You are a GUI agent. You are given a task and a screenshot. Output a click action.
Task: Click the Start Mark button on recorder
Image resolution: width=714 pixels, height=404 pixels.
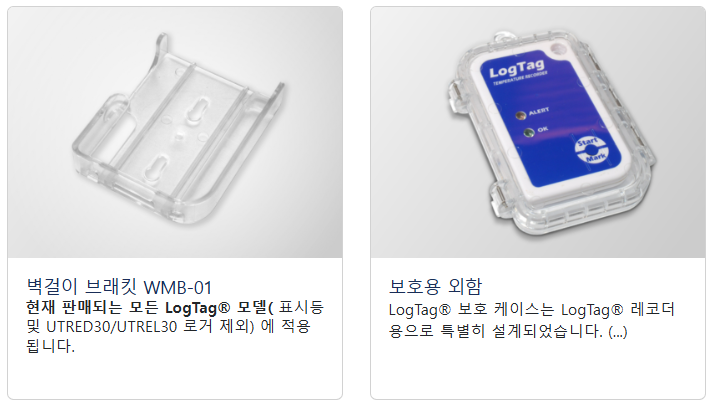point(591,150)
